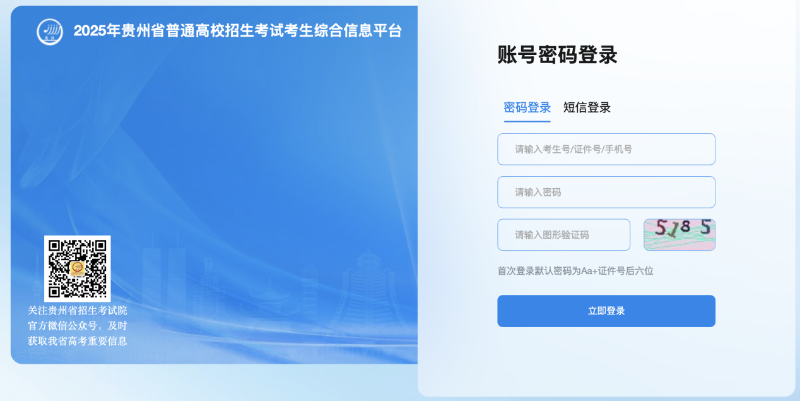Switch to the 密码登录 tab
The width and height of the screenshot is (800, 401).
coord(527,108)
